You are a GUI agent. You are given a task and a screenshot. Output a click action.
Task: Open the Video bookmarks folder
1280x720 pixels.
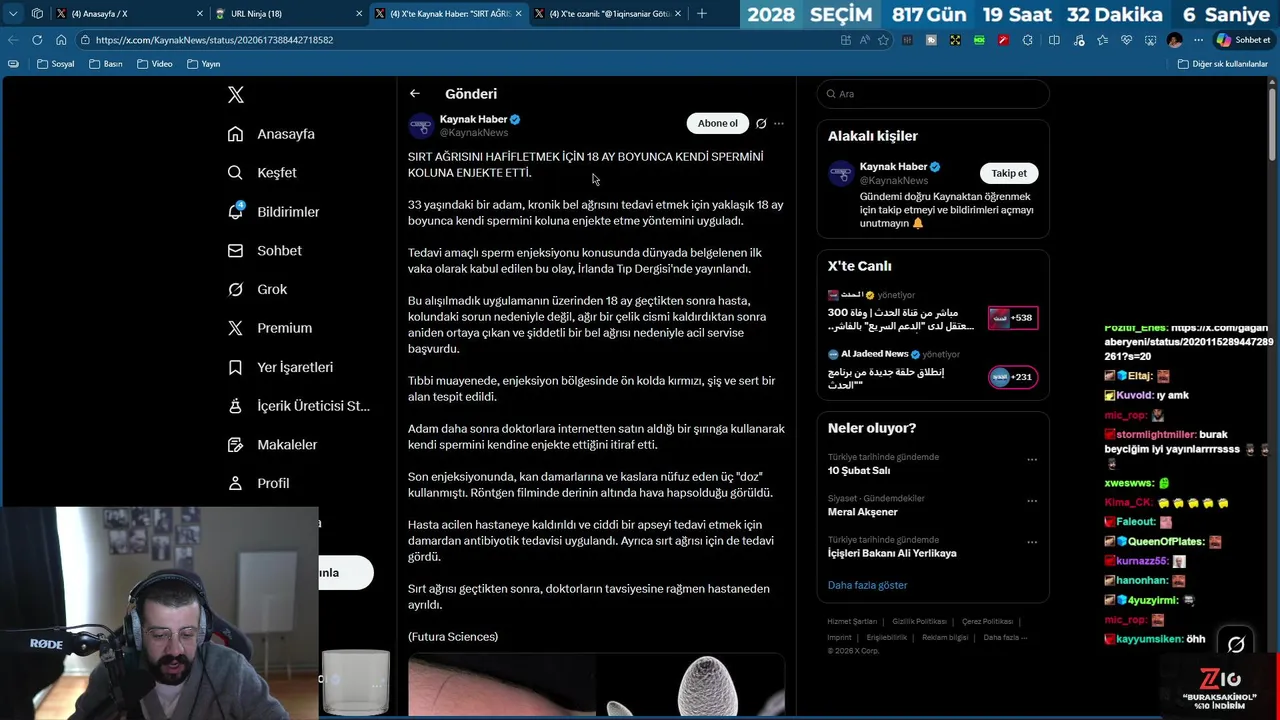pos(154,64)
